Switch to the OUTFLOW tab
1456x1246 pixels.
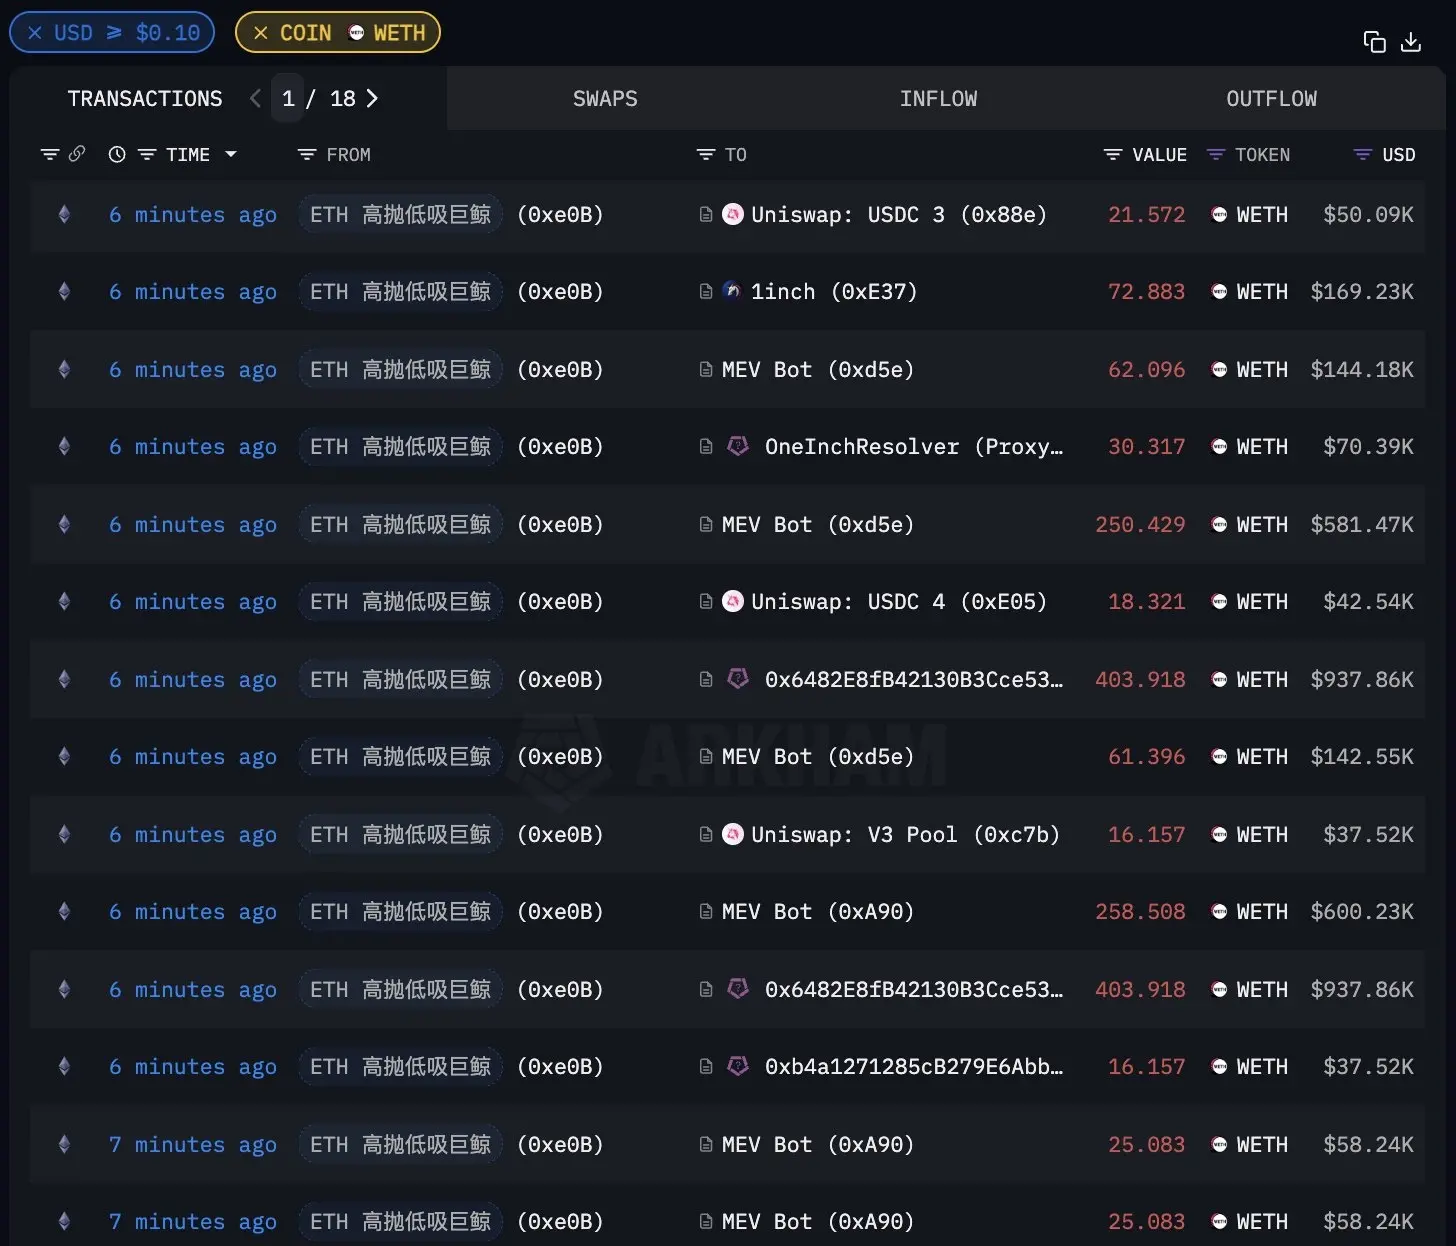(1271, 98)
